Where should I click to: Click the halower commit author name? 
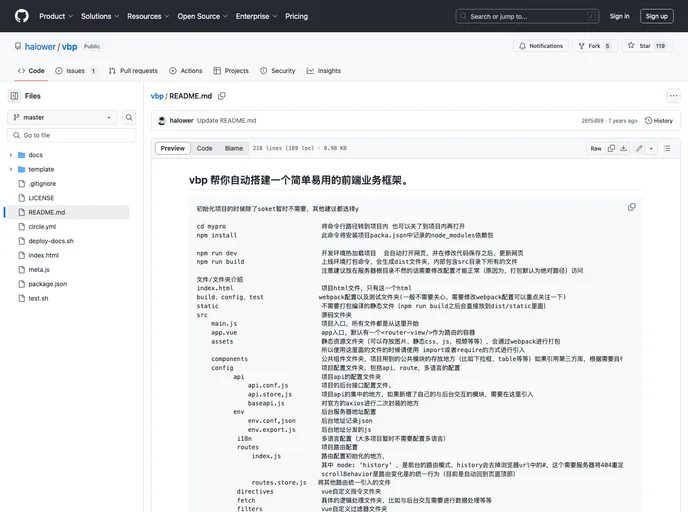pyautogui.click(x=181, y=121)
